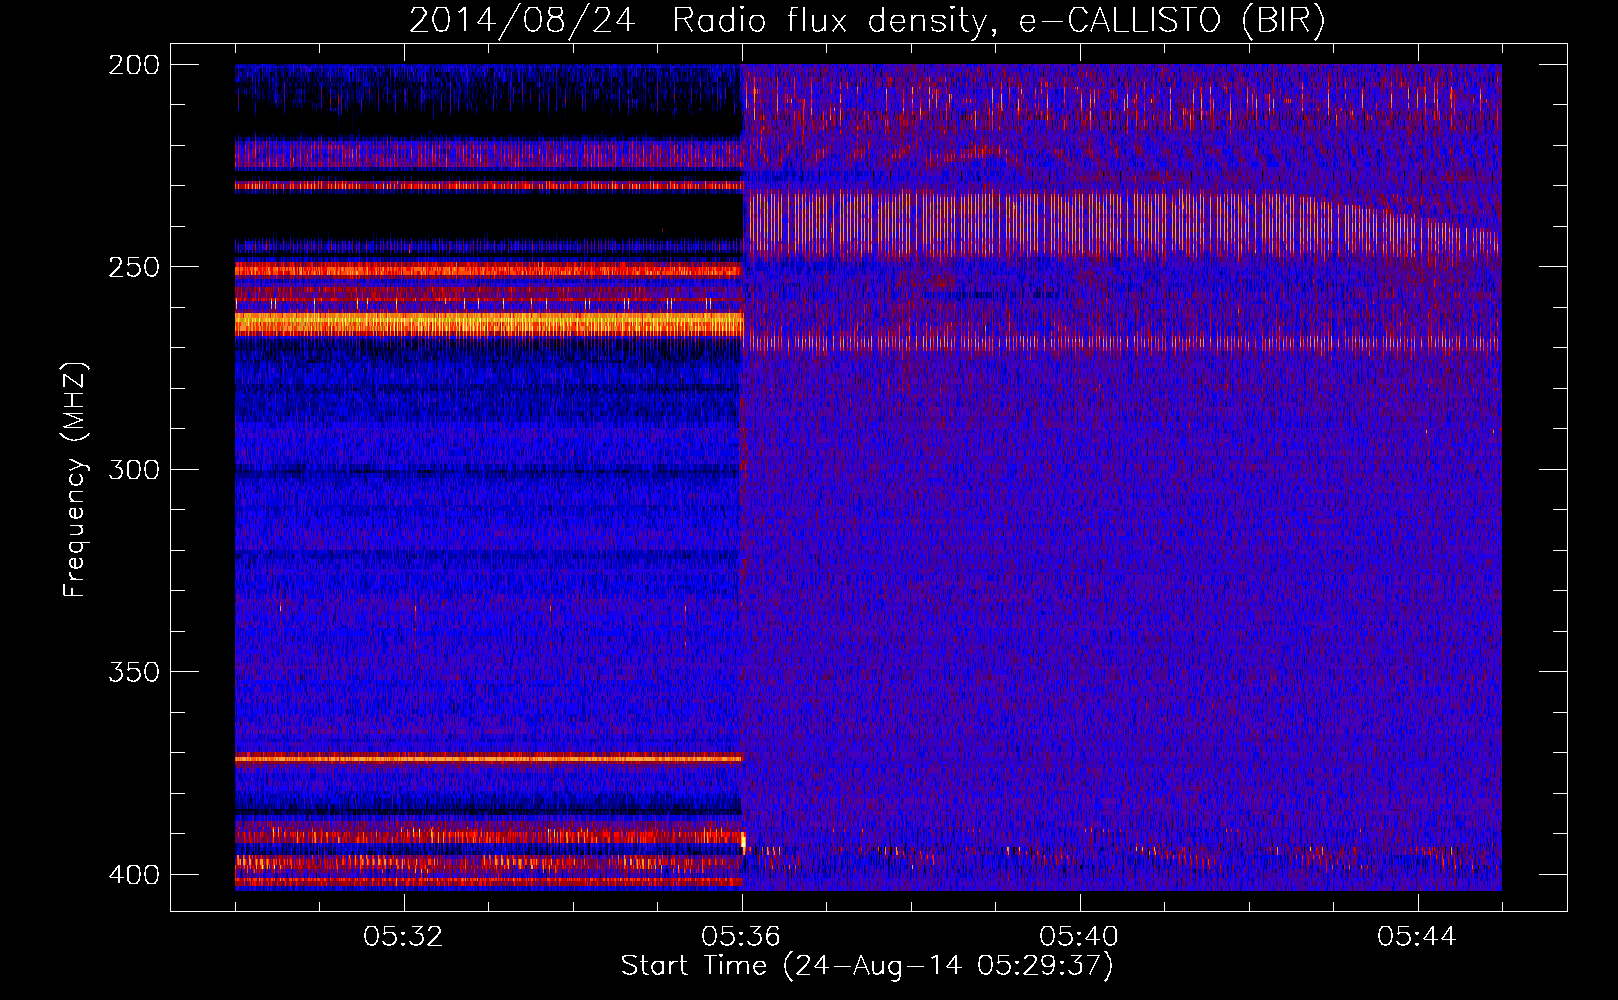Click the '400' frequency tick label
Screen dimensions: 1618x1000
[134, 875]
